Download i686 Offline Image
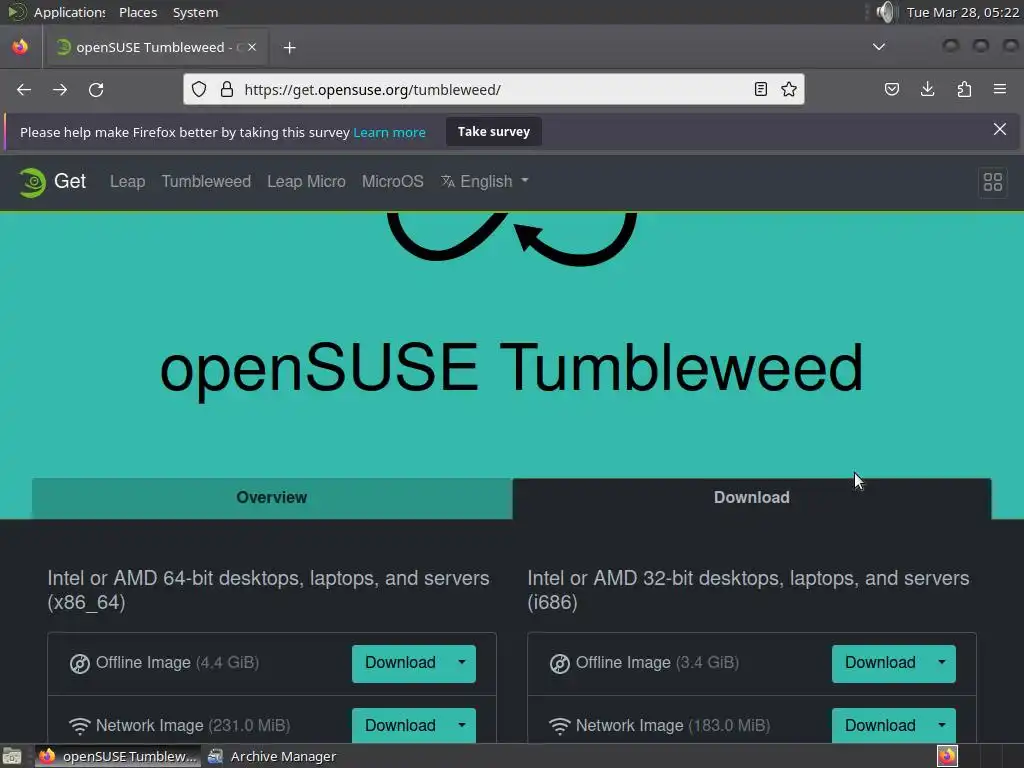Image resolution: width=1024 pixels, height=768 pixels. 880,664
